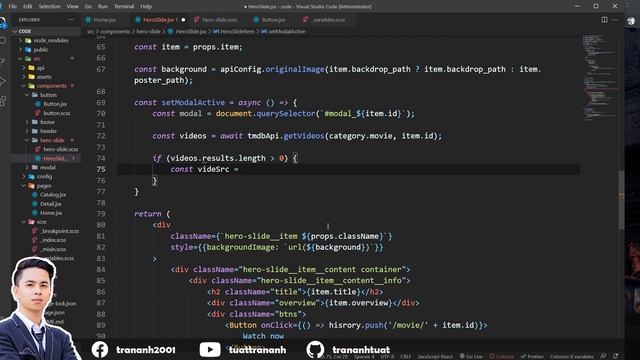Click the feedback icon in status bar

[603, 356]
